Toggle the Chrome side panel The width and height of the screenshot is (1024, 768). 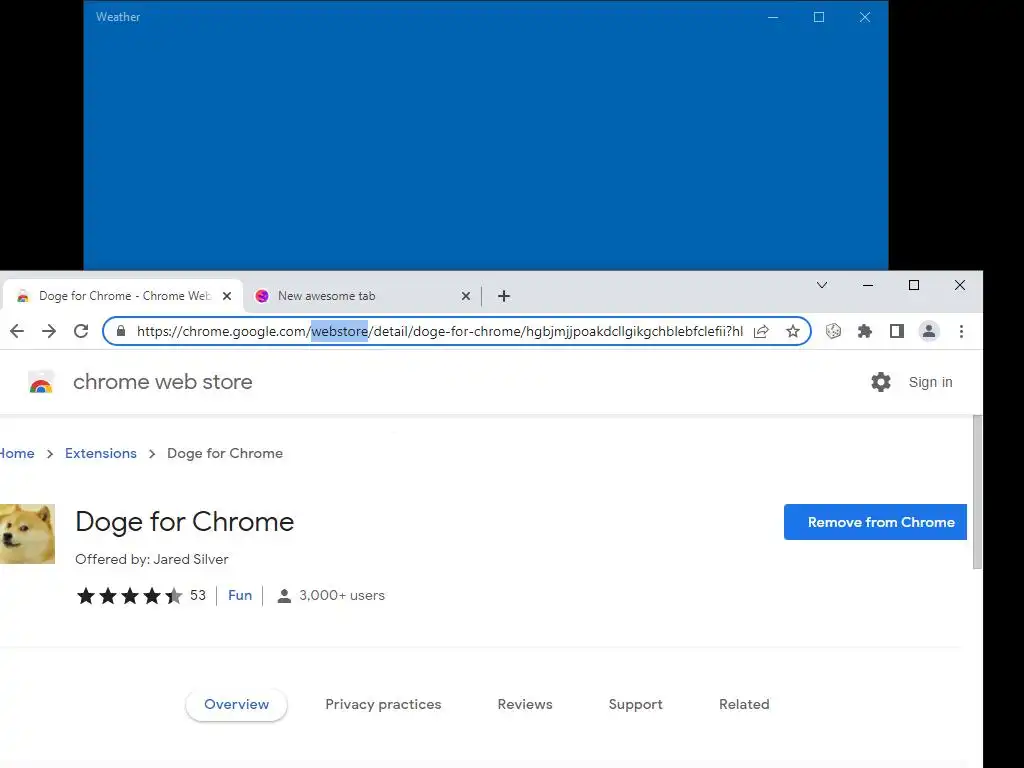pos(897,331)
